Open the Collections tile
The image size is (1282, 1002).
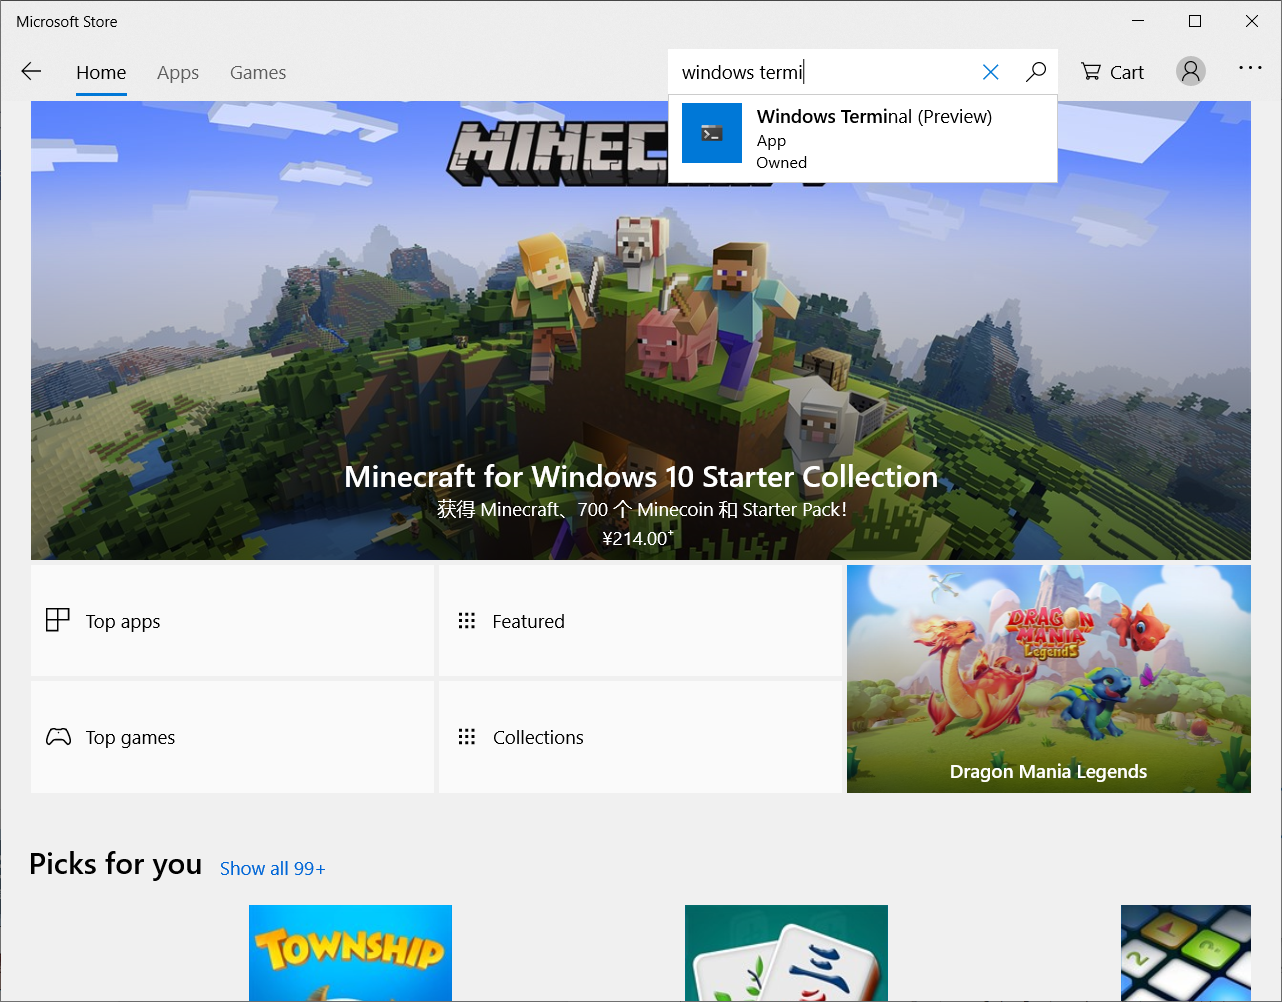640,737
